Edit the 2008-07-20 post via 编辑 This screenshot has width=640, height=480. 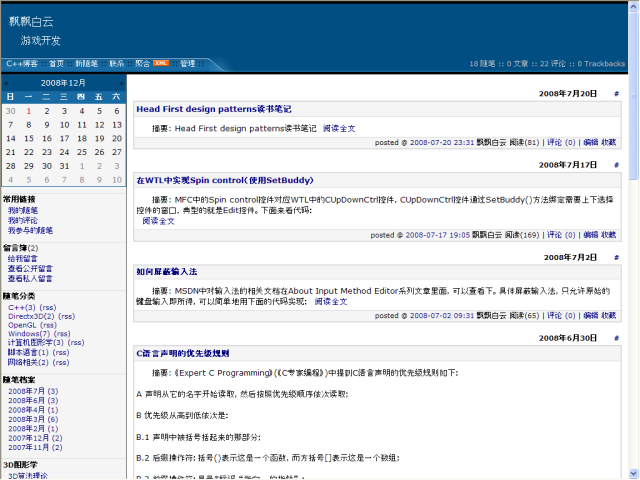(x=591, y=142)
